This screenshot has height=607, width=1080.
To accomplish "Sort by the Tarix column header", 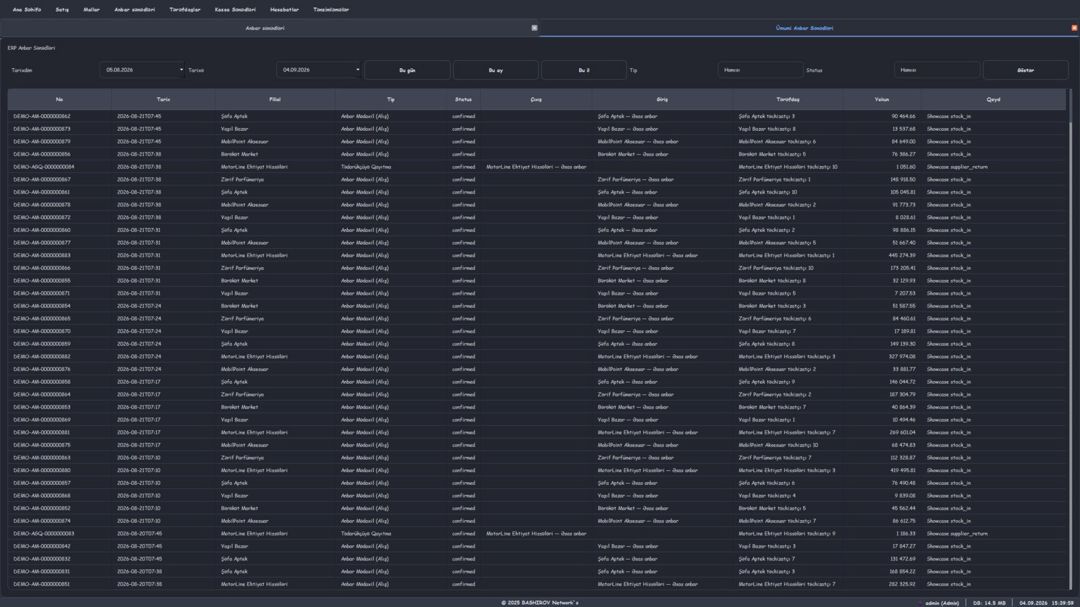I will click(x=163, y=99).
